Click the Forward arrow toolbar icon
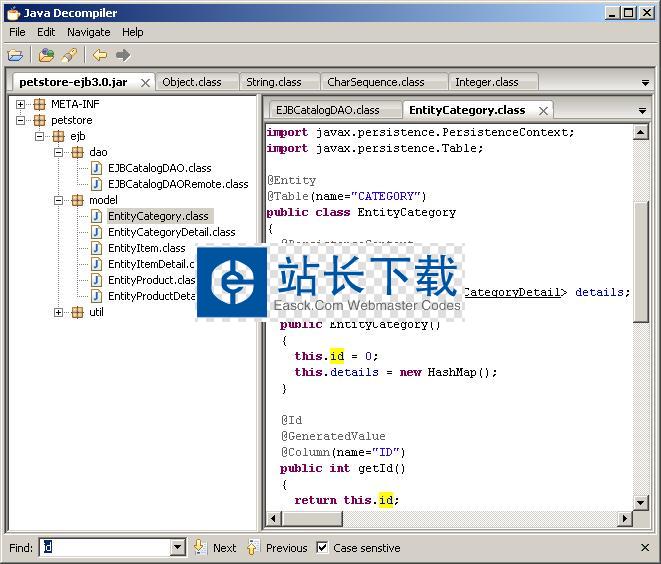661x564 pixels. point(123,56)
